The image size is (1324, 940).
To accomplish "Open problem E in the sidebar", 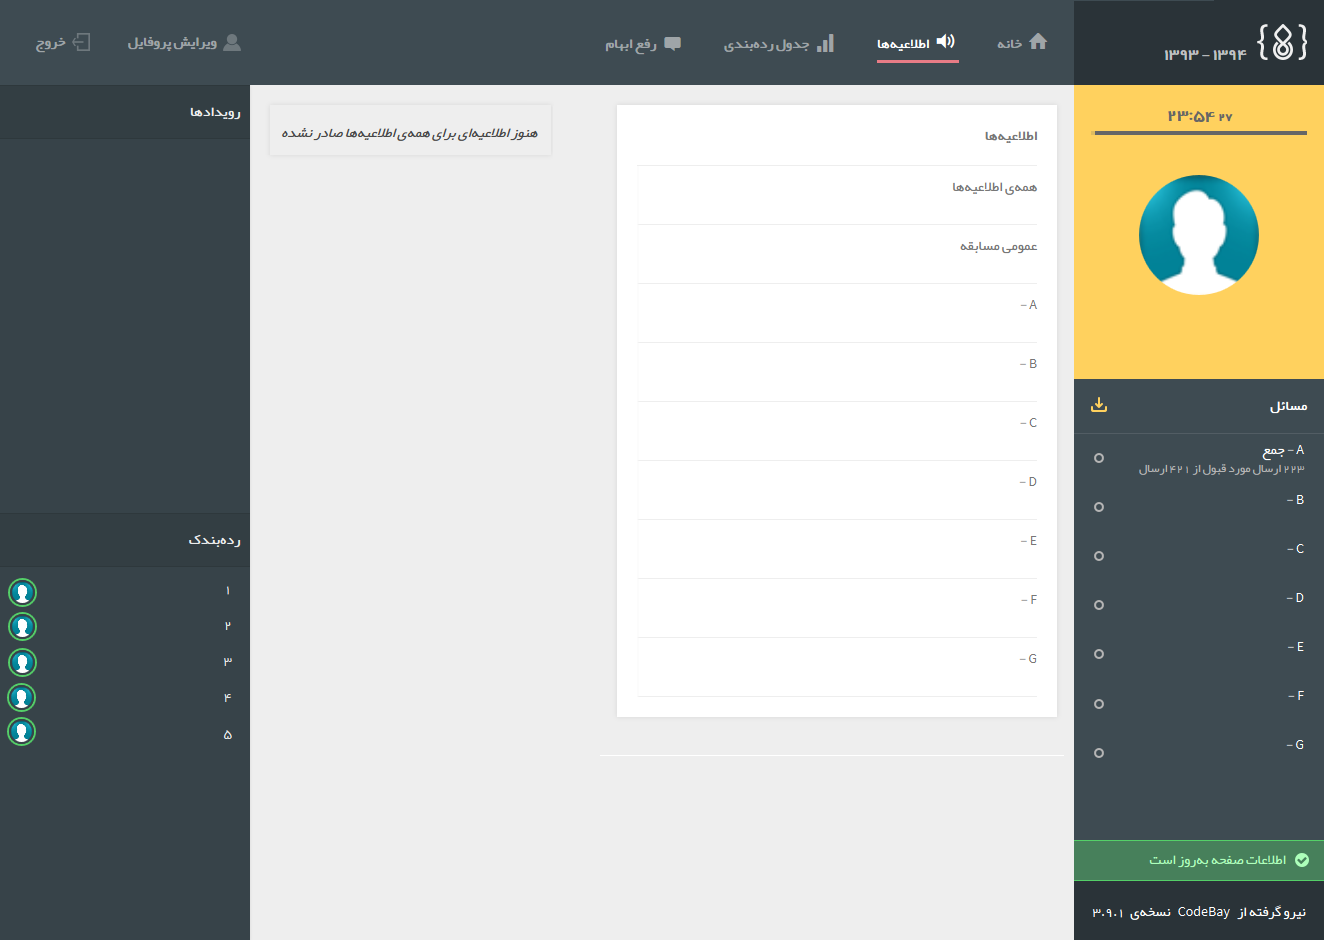I will pyautogui.click(x=1295, y=647).
